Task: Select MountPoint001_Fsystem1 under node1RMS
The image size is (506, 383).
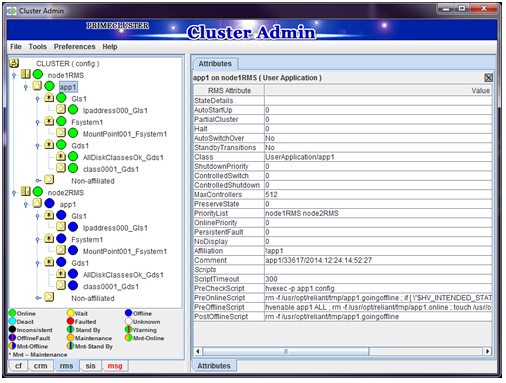Action: click(125, 134)
